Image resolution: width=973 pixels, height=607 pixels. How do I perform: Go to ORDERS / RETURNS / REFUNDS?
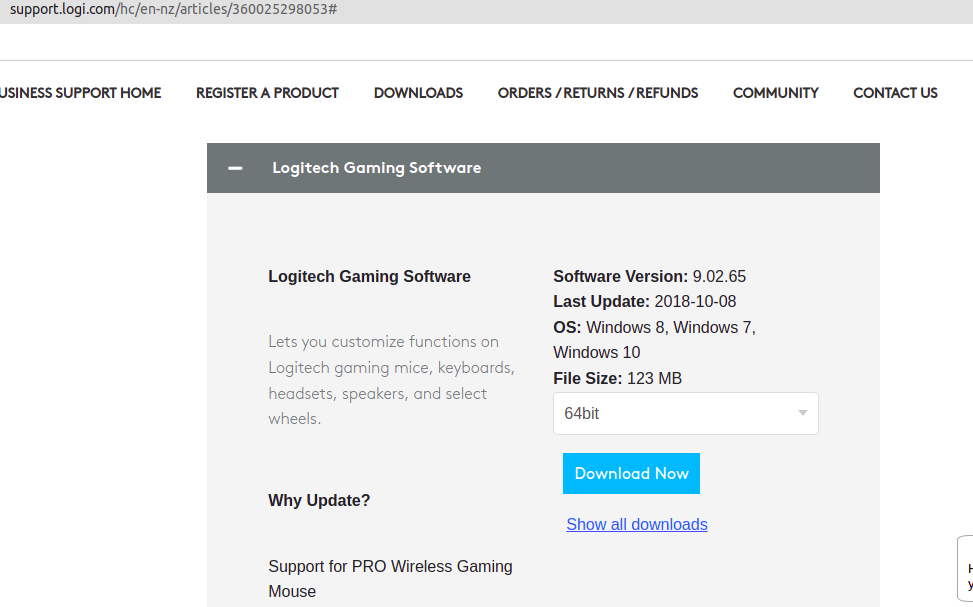pos(597,92)
